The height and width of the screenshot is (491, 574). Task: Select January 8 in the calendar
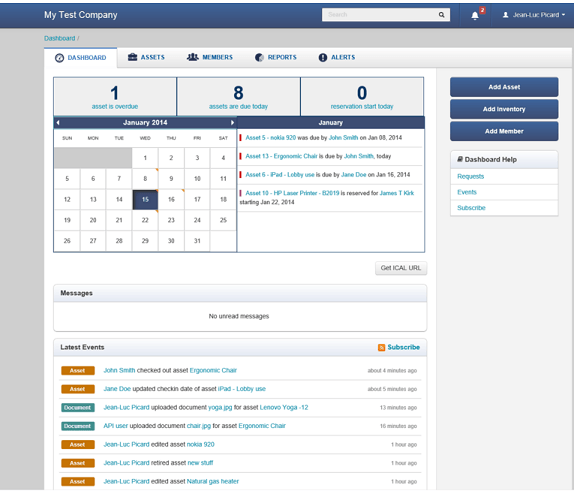click(145, 179)
